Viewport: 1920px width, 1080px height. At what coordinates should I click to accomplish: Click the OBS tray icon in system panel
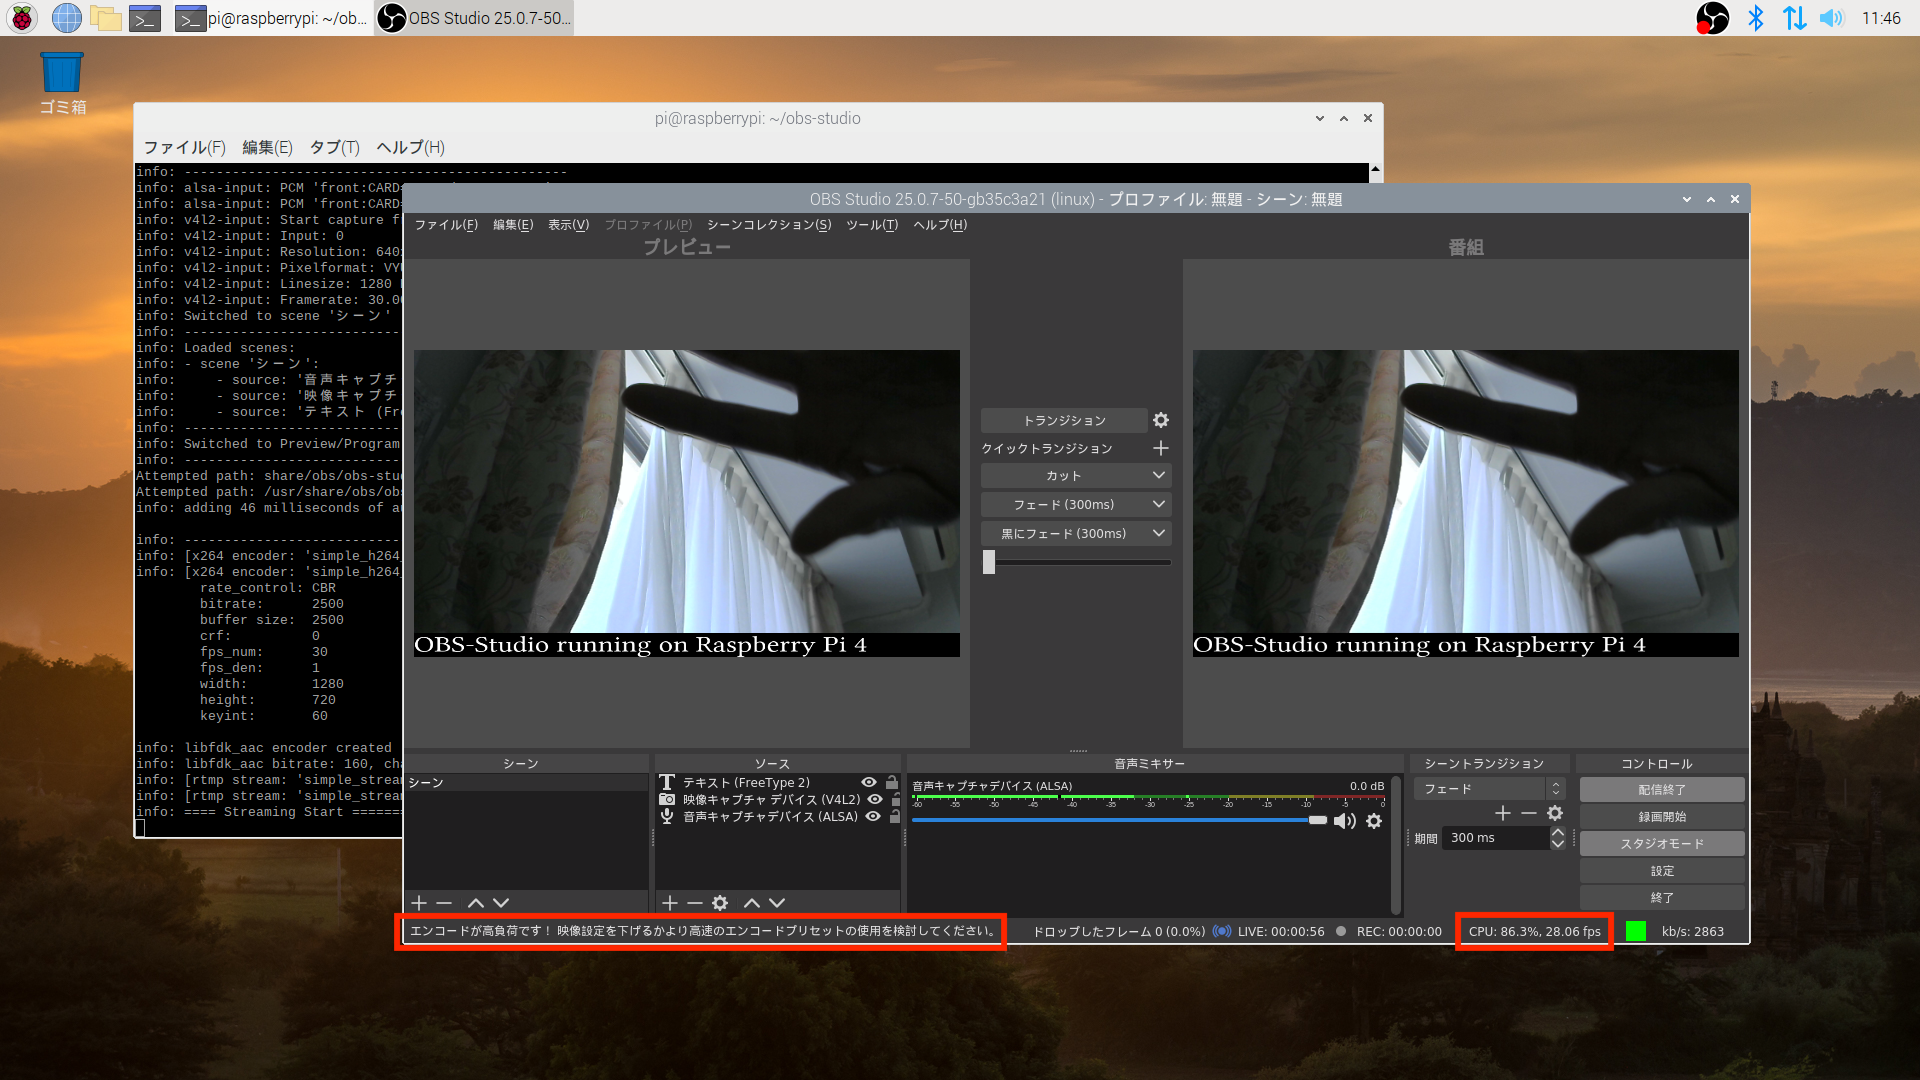point(1712,18)
